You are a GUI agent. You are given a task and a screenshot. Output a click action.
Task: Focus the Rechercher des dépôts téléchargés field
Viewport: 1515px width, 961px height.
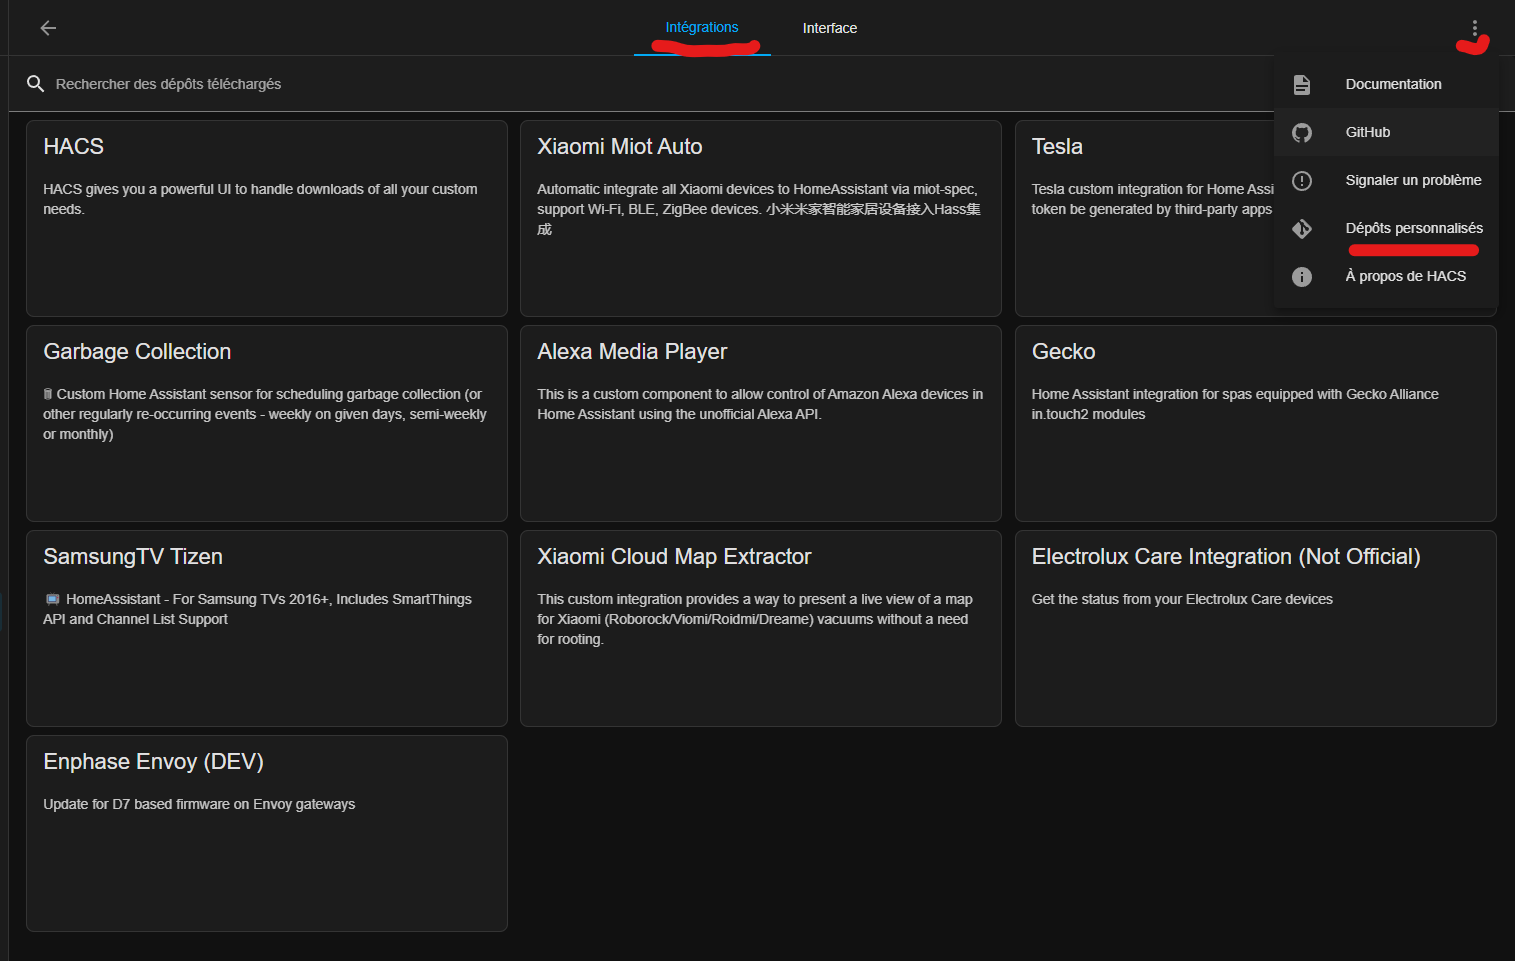640,84
